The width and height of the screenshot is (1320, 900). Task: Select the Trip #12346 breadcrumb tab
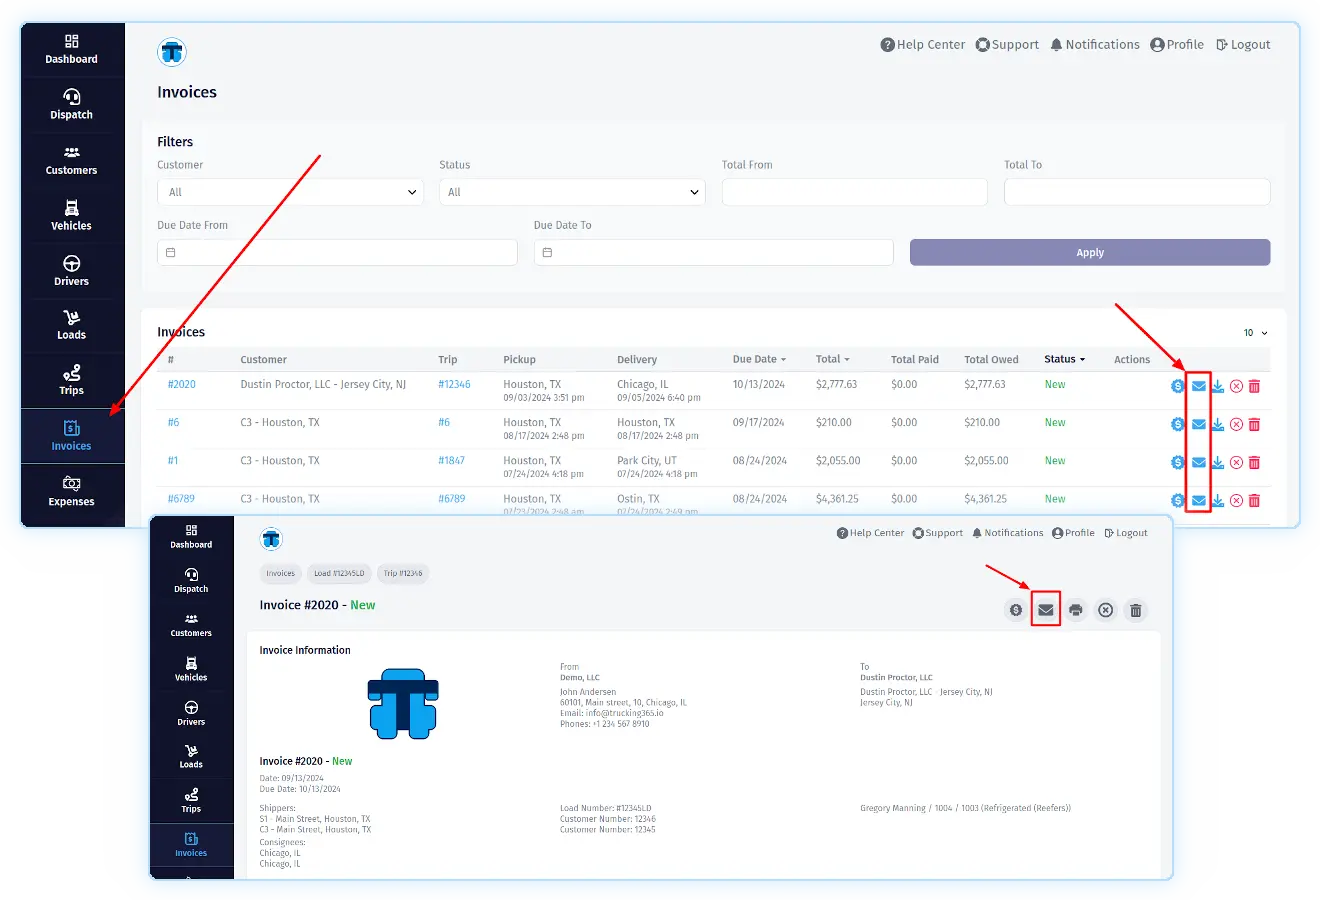pos(403,573)
